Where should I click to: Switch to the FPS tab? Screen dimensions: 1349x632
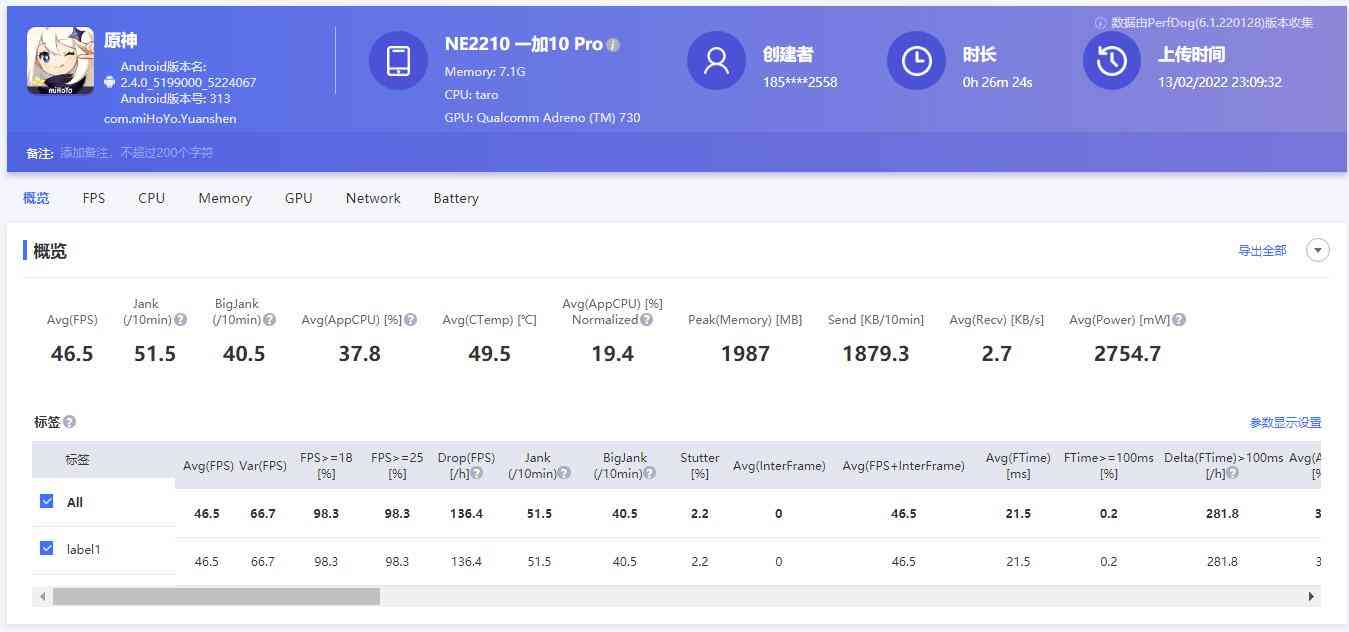[94, 198]
